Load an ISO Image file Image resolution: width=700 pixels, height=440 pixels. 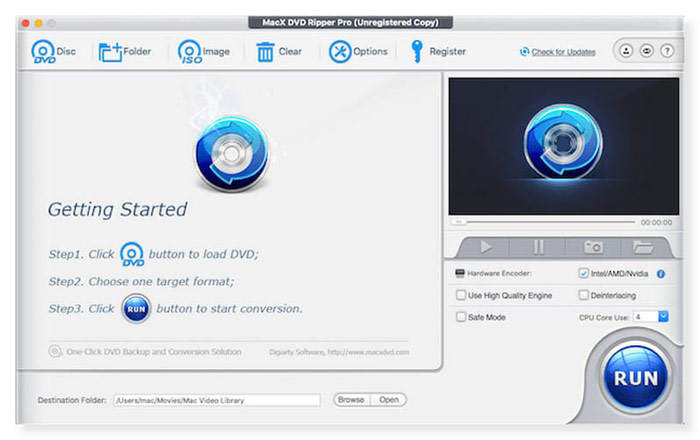click(204, 52)
